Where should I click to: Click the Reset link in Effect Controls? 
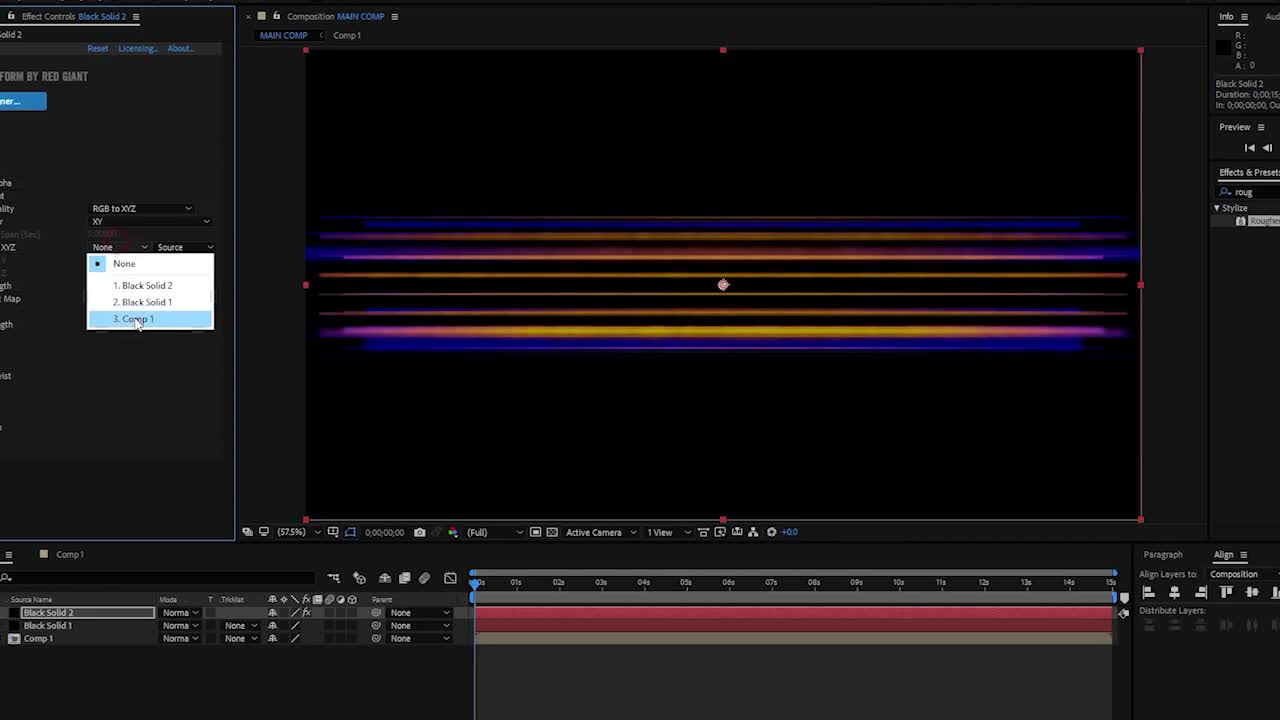click(98, 48)
